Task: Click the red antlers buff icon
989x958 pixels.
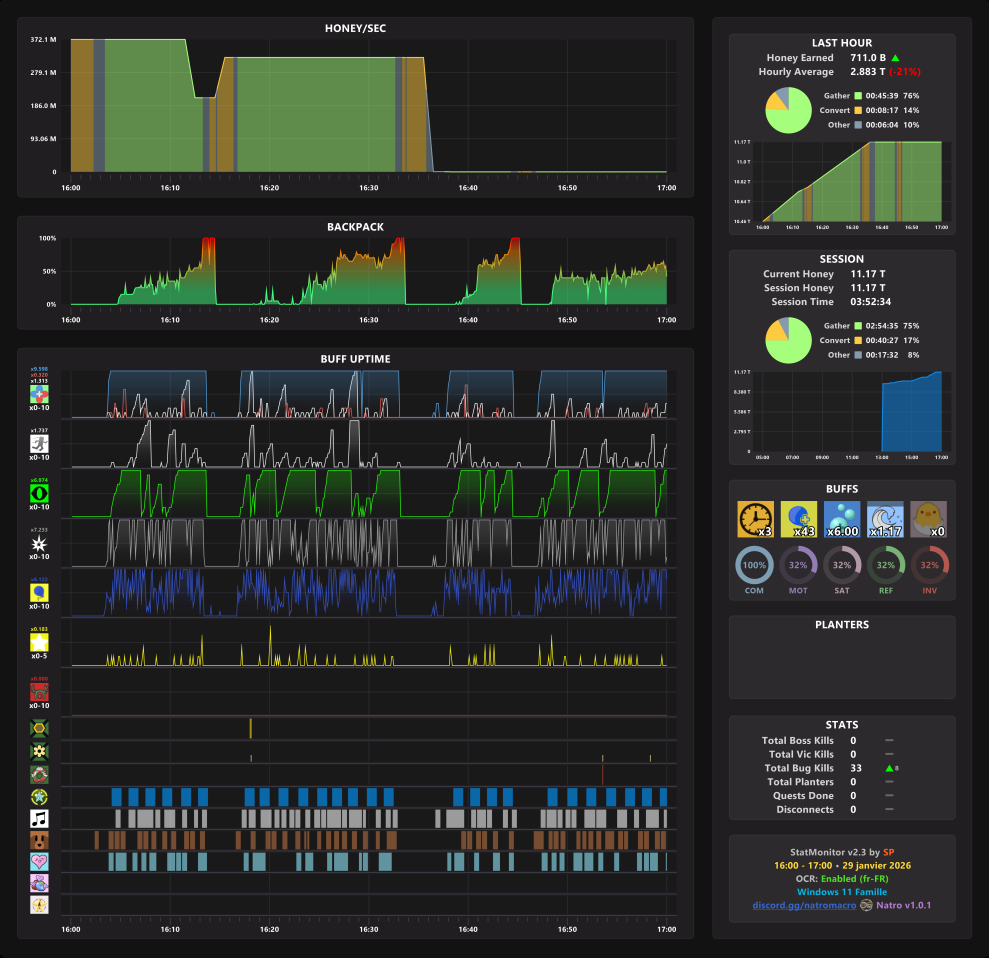Action: 39,692
